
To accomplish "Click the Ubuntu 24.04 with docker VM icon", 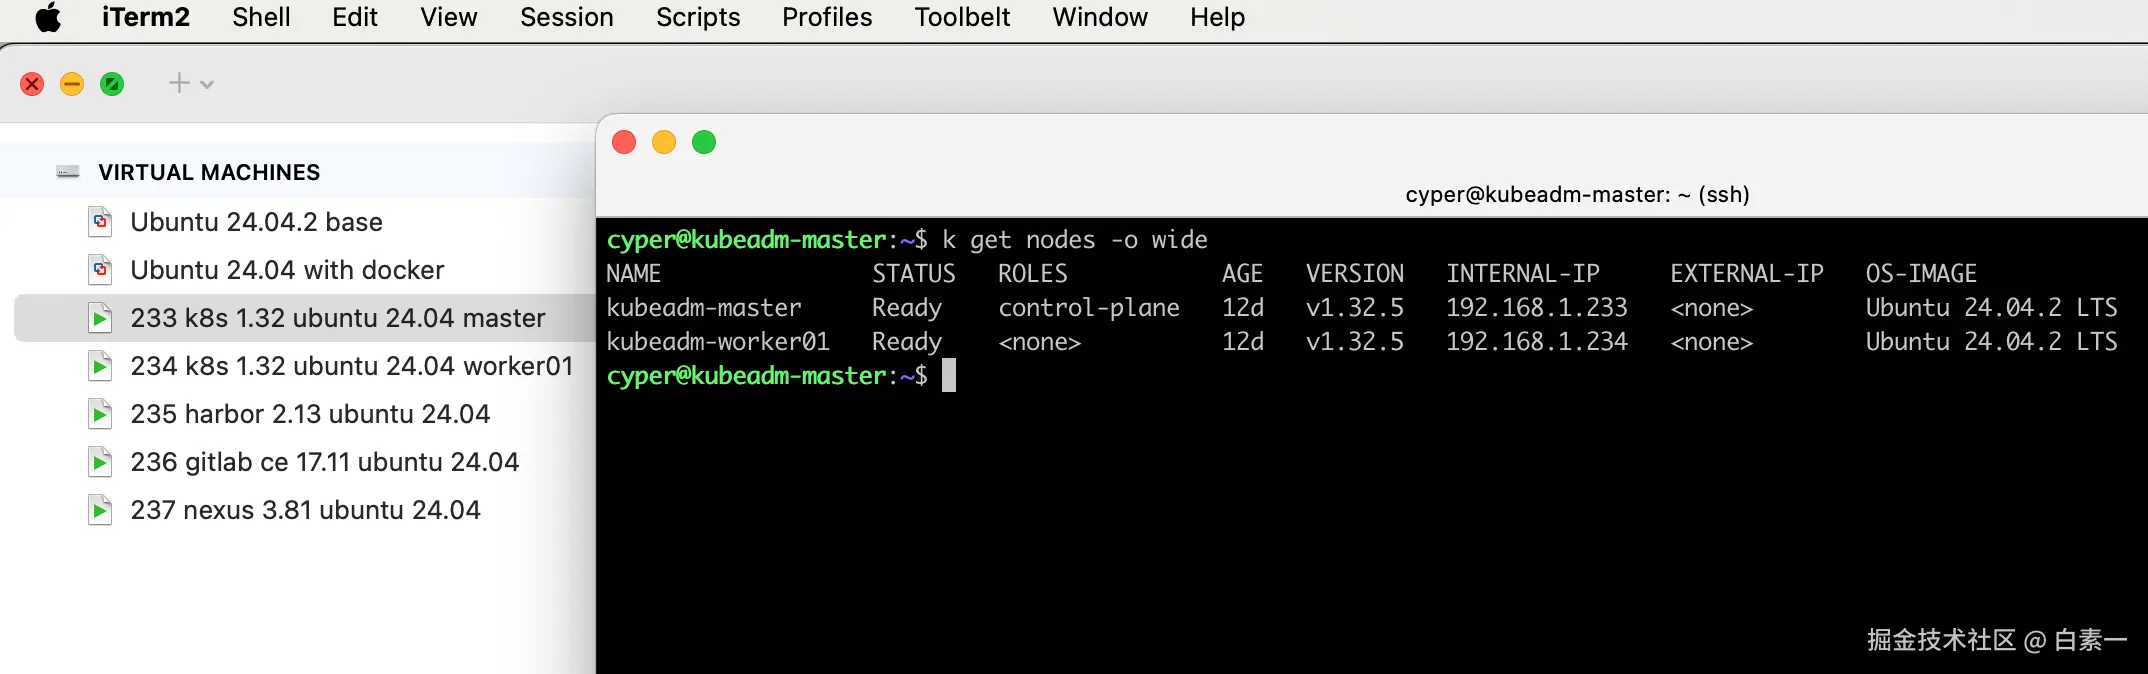I will coord(100,269).
